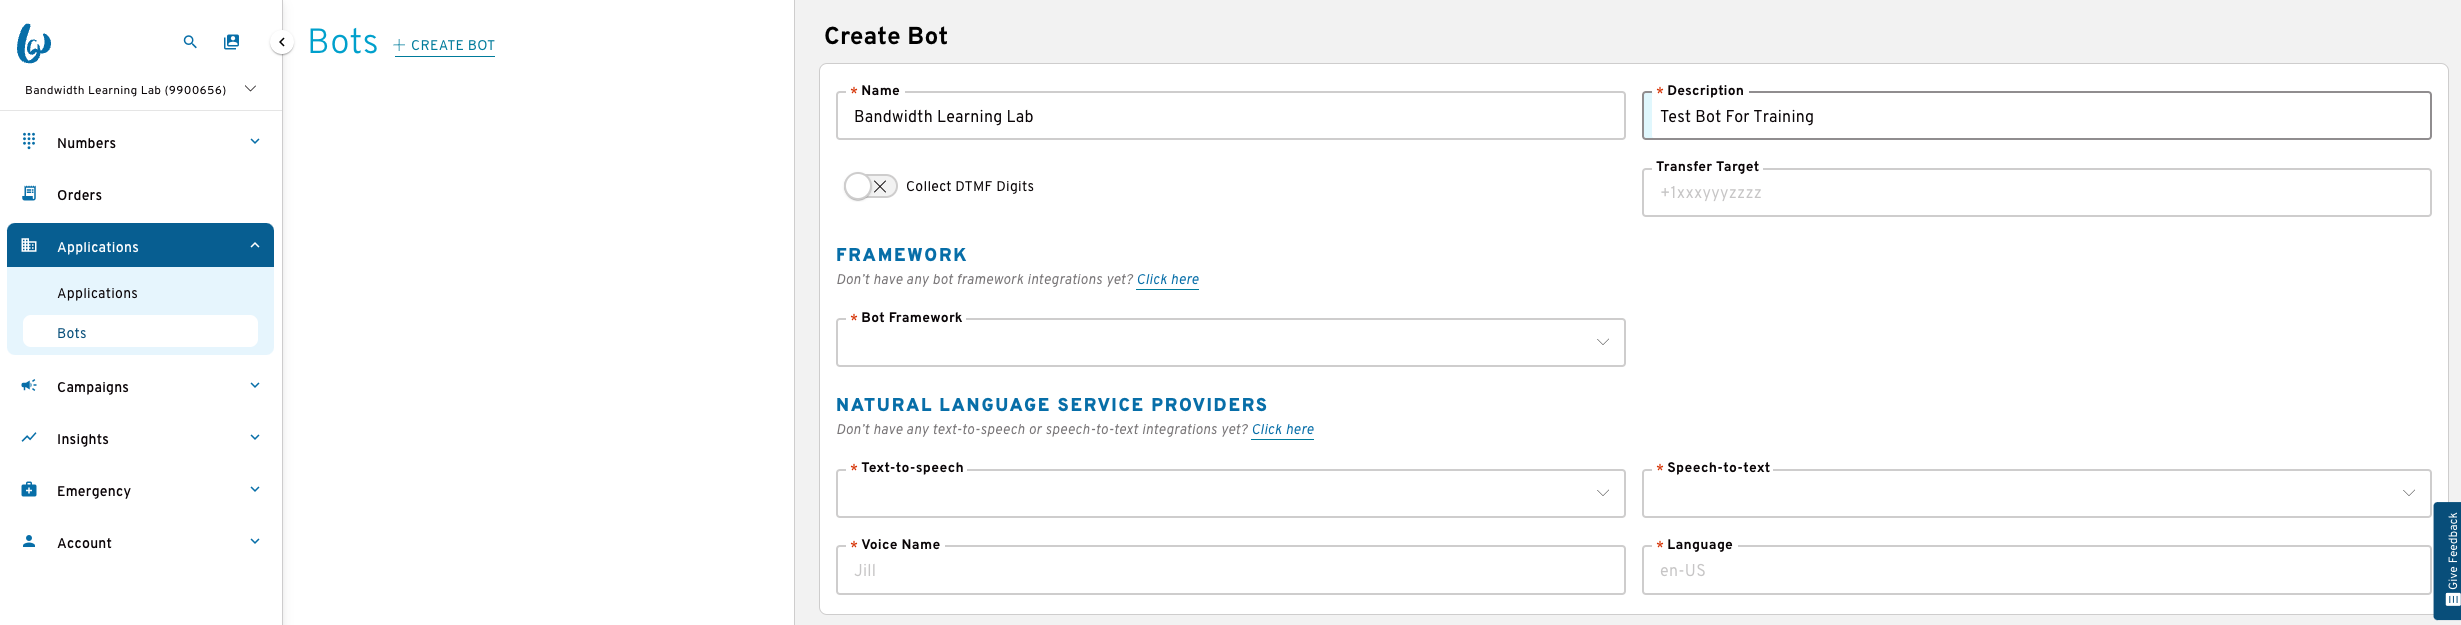Expand the Account menu chevron
The height and width of the screenshot is (625, 2461).
(x=255, y=542)
